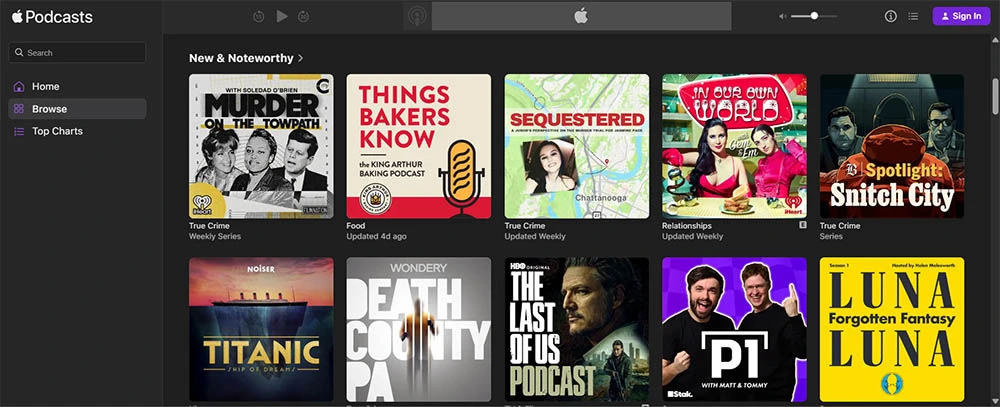
Task: Open the Titanic Ship of Dreams podcast
Action: (x=261, y=329)
